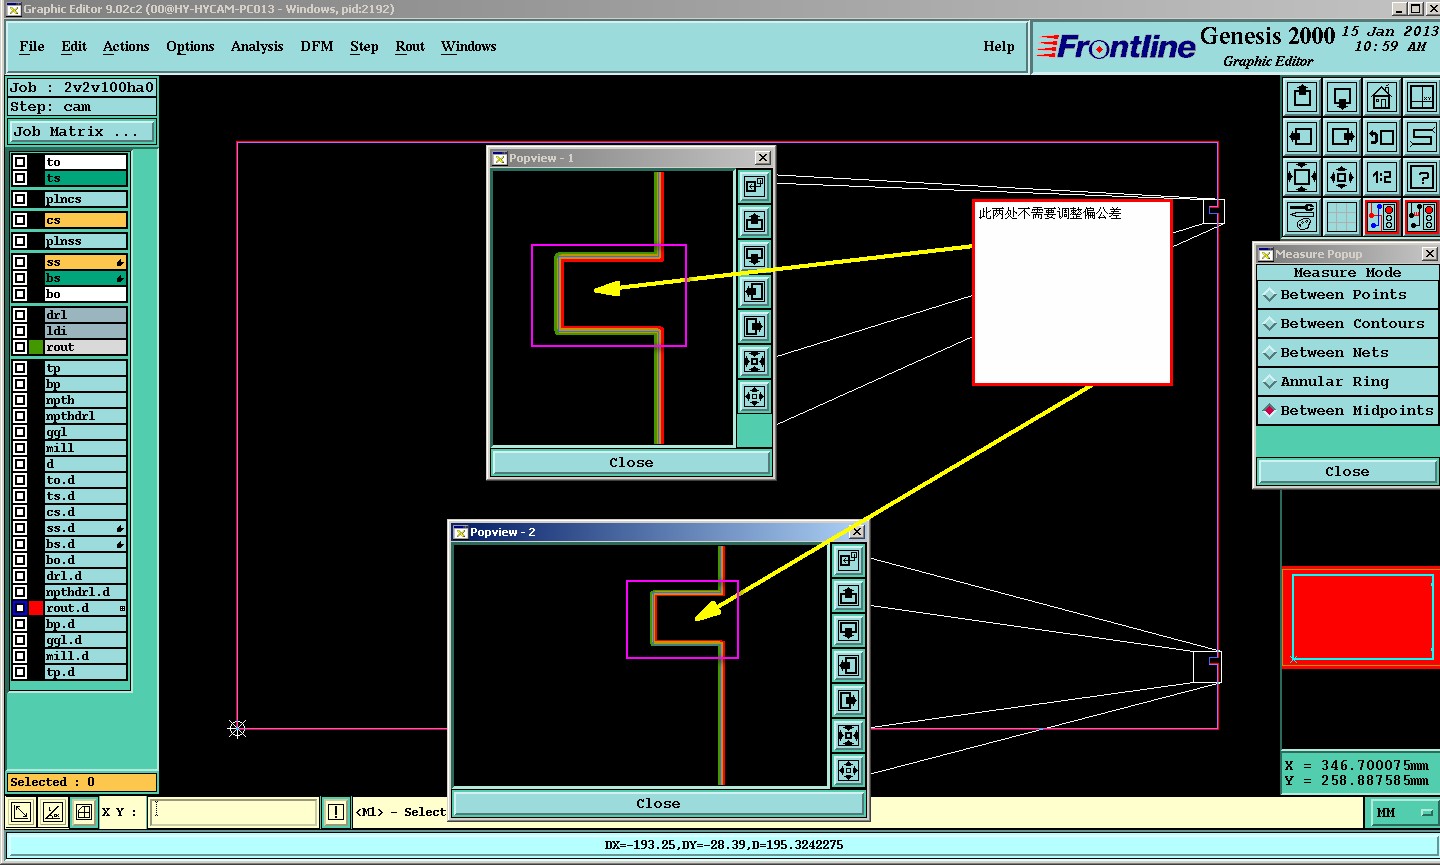Image resolution: width=1440 pixels, height=865 pixels.
Task: Click Close button in Popview-1
Action: click(x=631, y=462)
